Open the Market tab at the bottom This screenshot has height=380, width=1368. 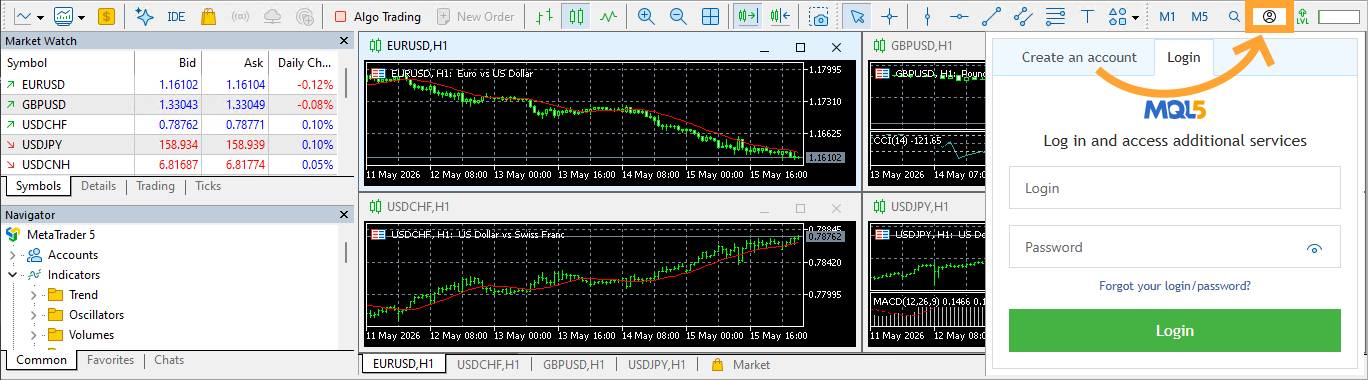click(x=741, y=365)
